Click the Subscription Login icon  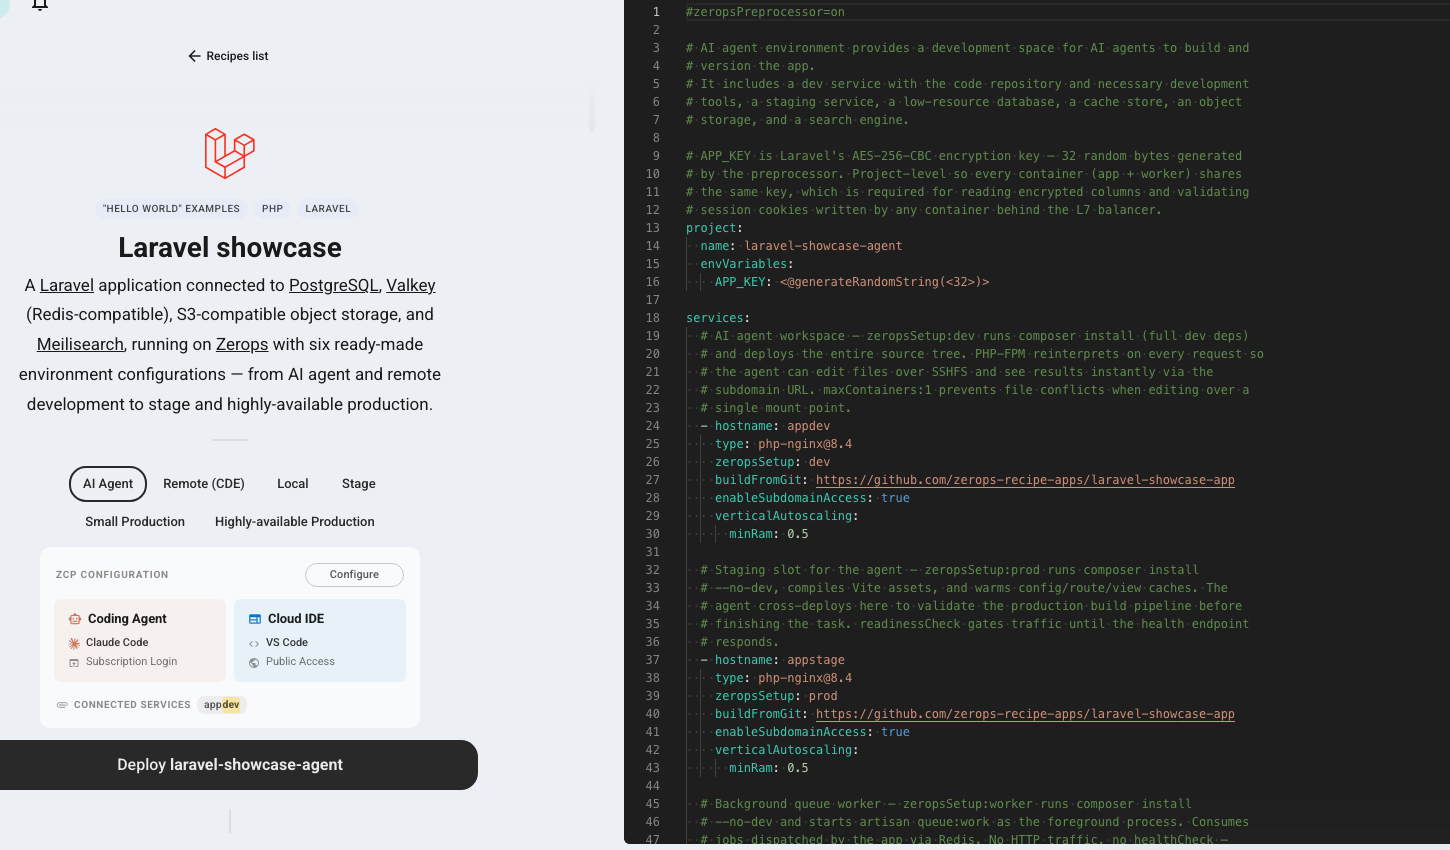[74, 662]
